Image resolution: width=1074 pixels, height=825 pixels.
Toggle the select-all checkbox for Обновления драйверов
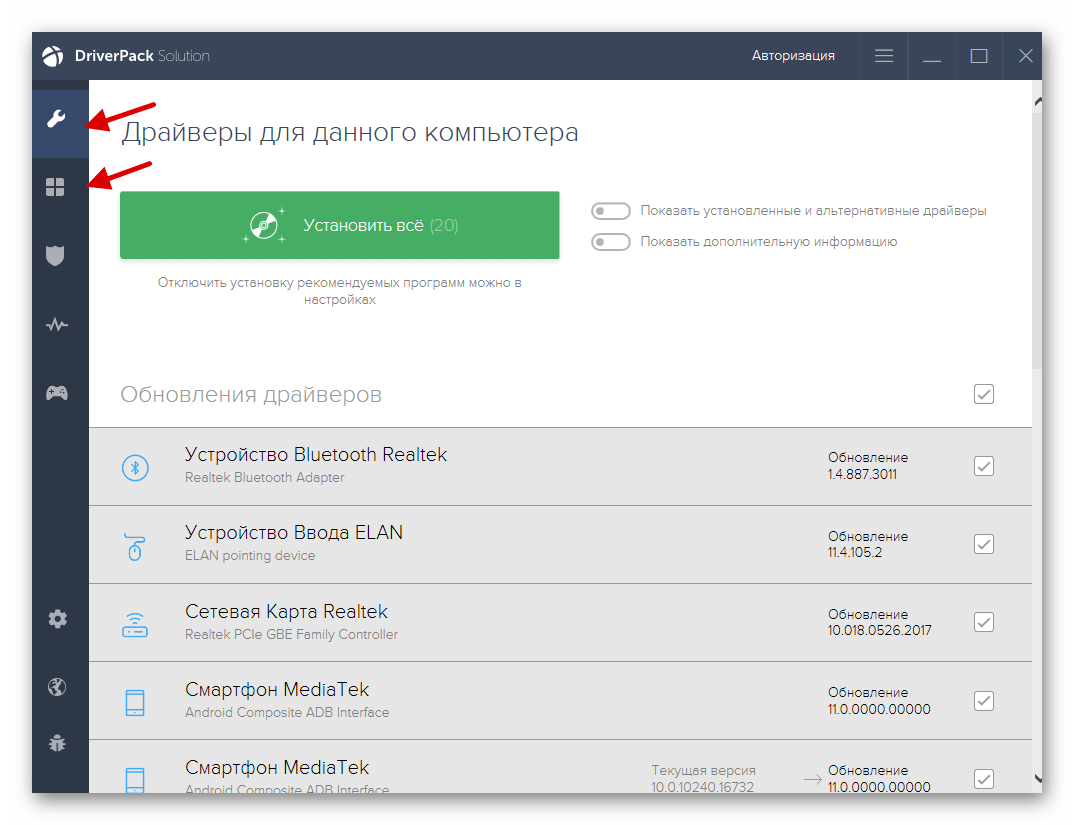tap(984, 394)
